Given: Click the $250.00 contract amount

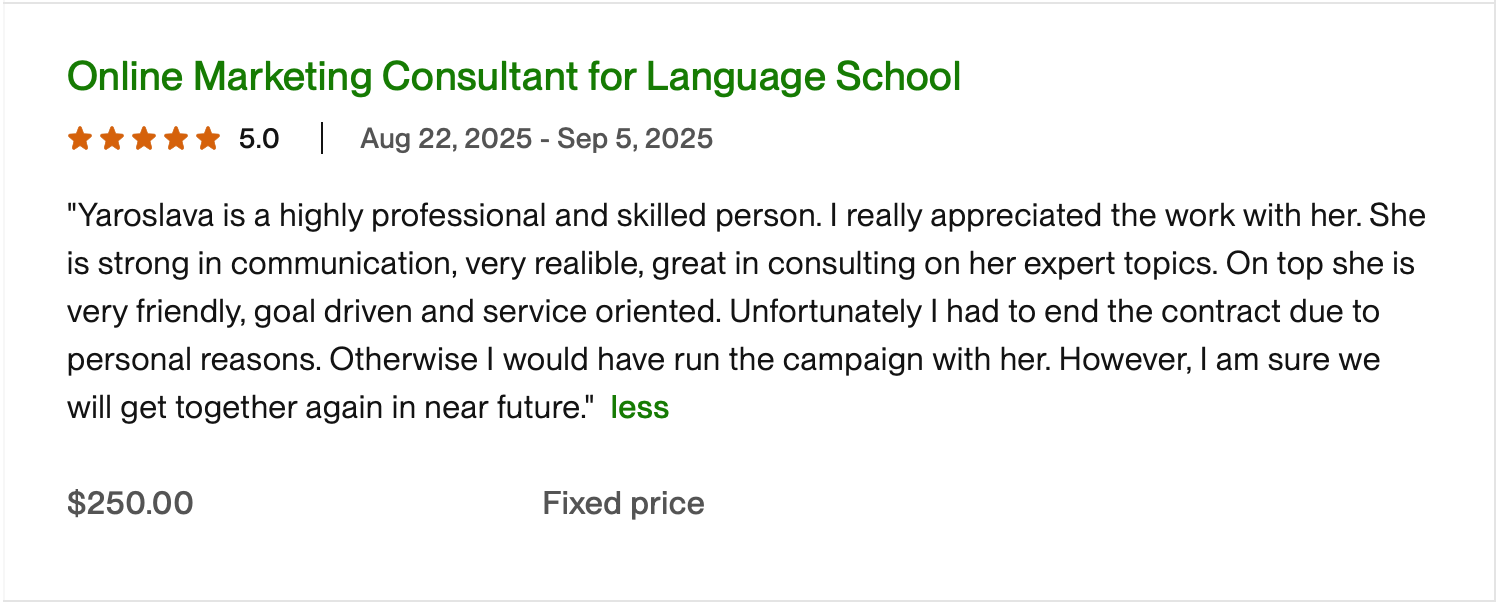Looking at the screenshot, I should point(130,503).
